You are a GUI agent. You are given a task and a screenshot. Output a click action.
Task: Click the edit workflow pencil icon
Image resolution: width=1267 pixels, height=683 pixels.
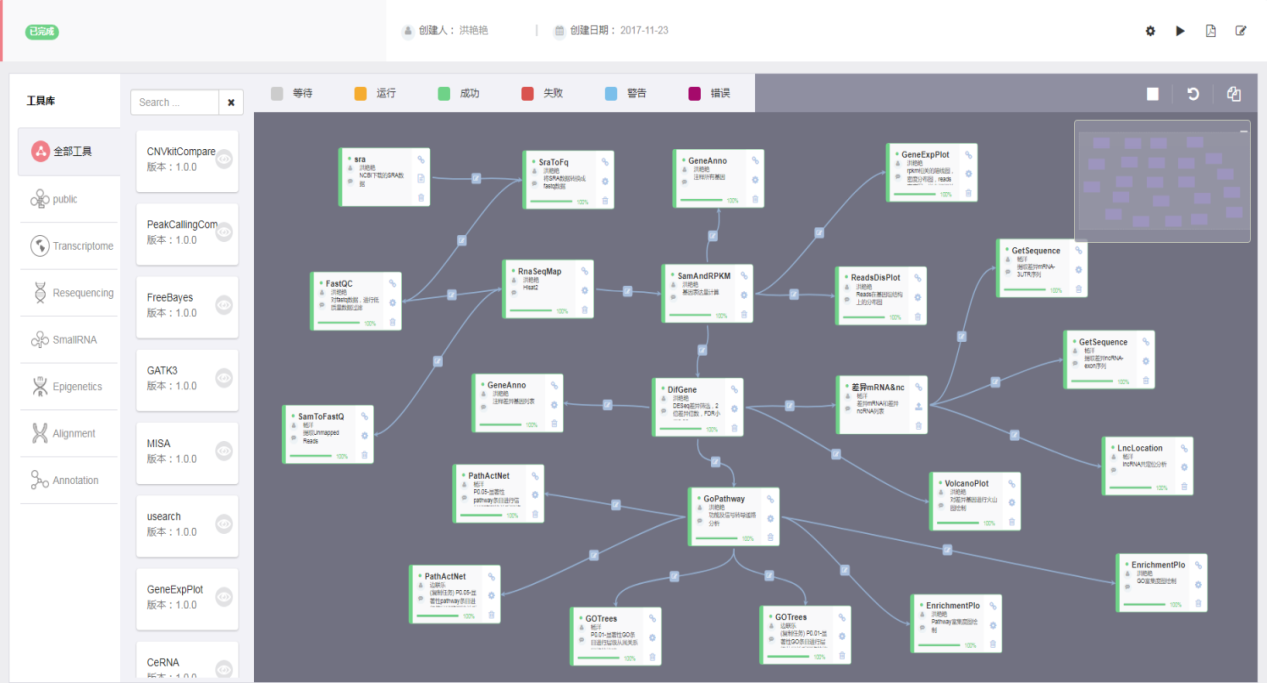tap(1241, 31)
